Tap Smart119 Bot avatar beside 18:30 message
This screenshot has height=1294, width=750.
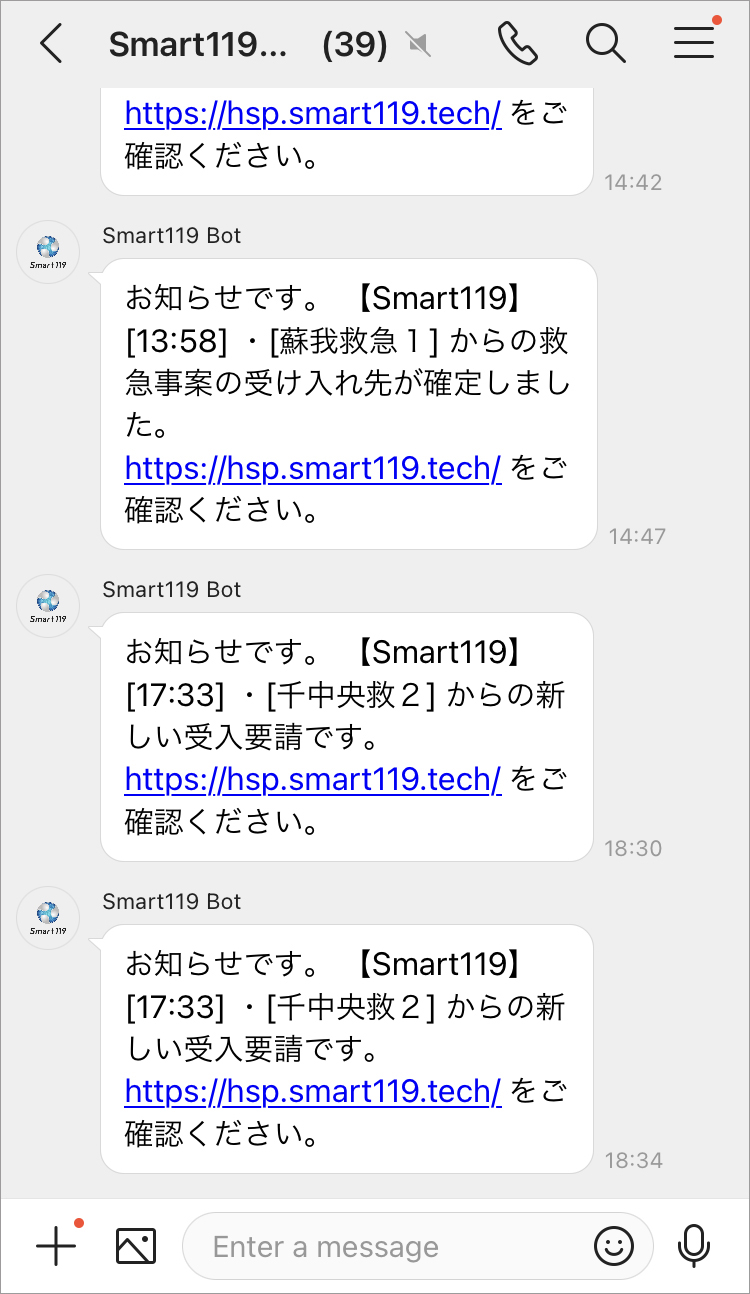[x=48, y=606]
